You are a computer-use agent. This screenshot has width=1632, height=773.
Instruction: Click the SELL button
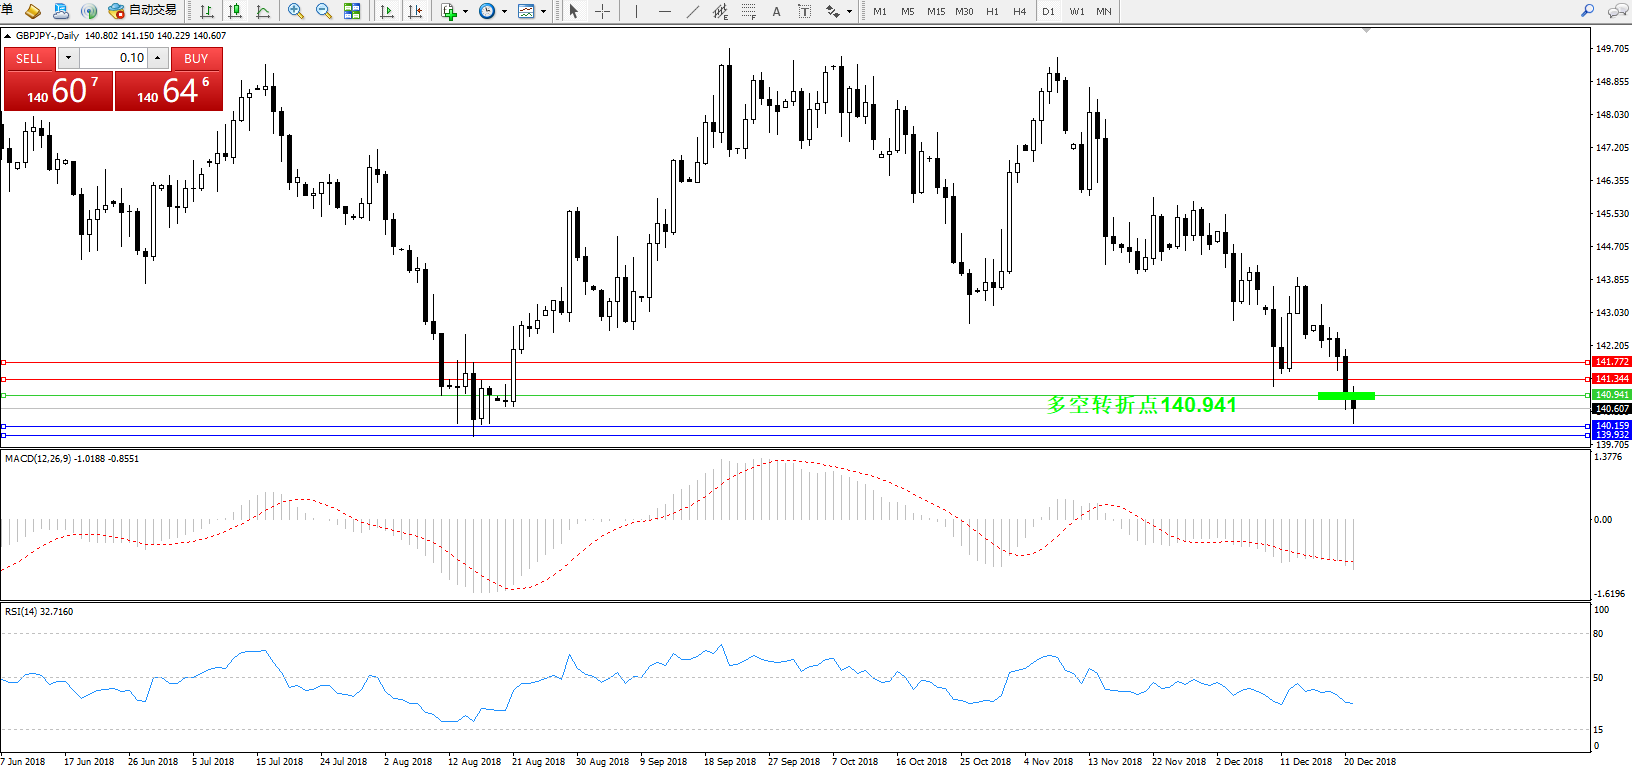pos(29,59)
